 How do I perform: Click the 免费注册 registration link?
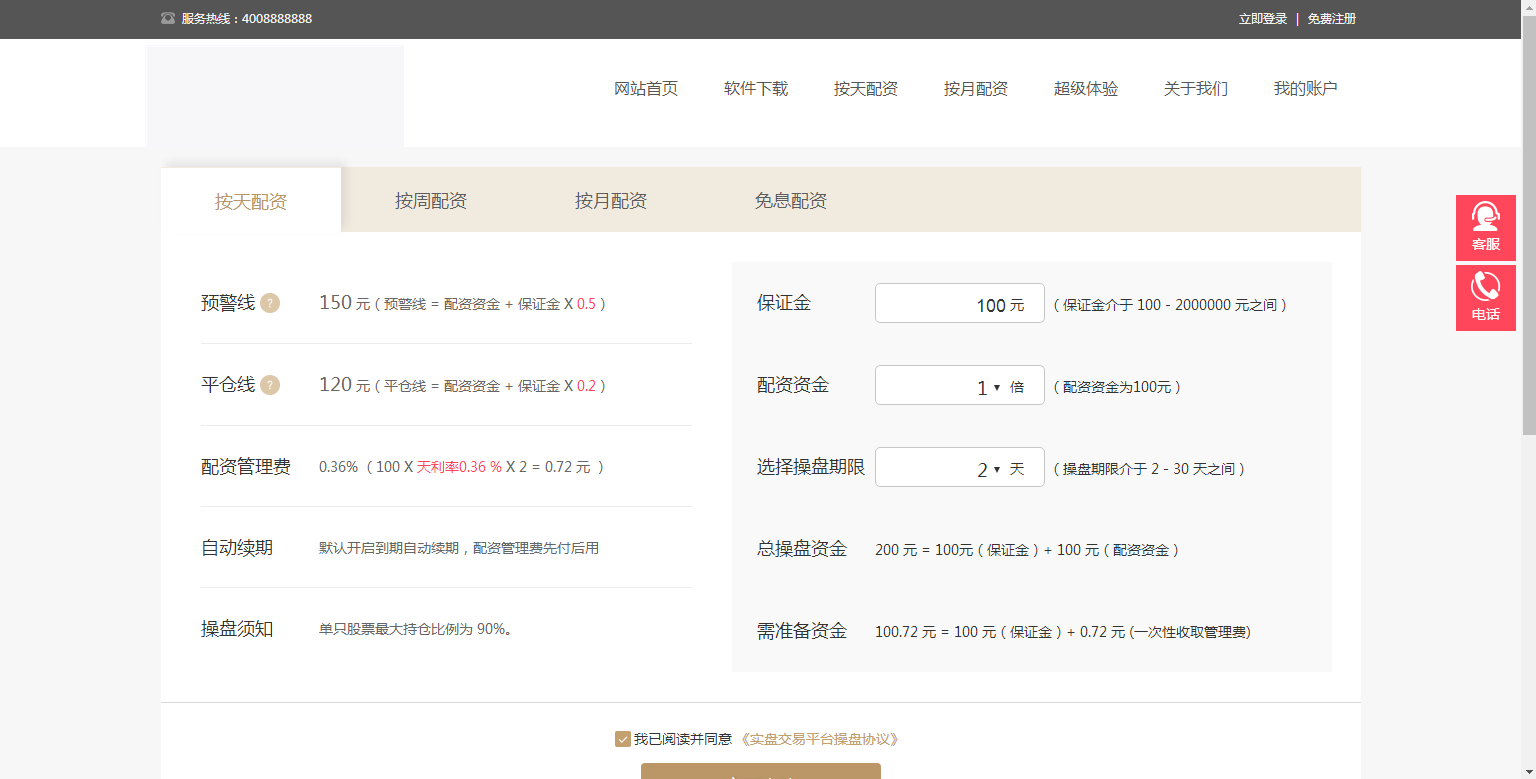click(1330, 18)
